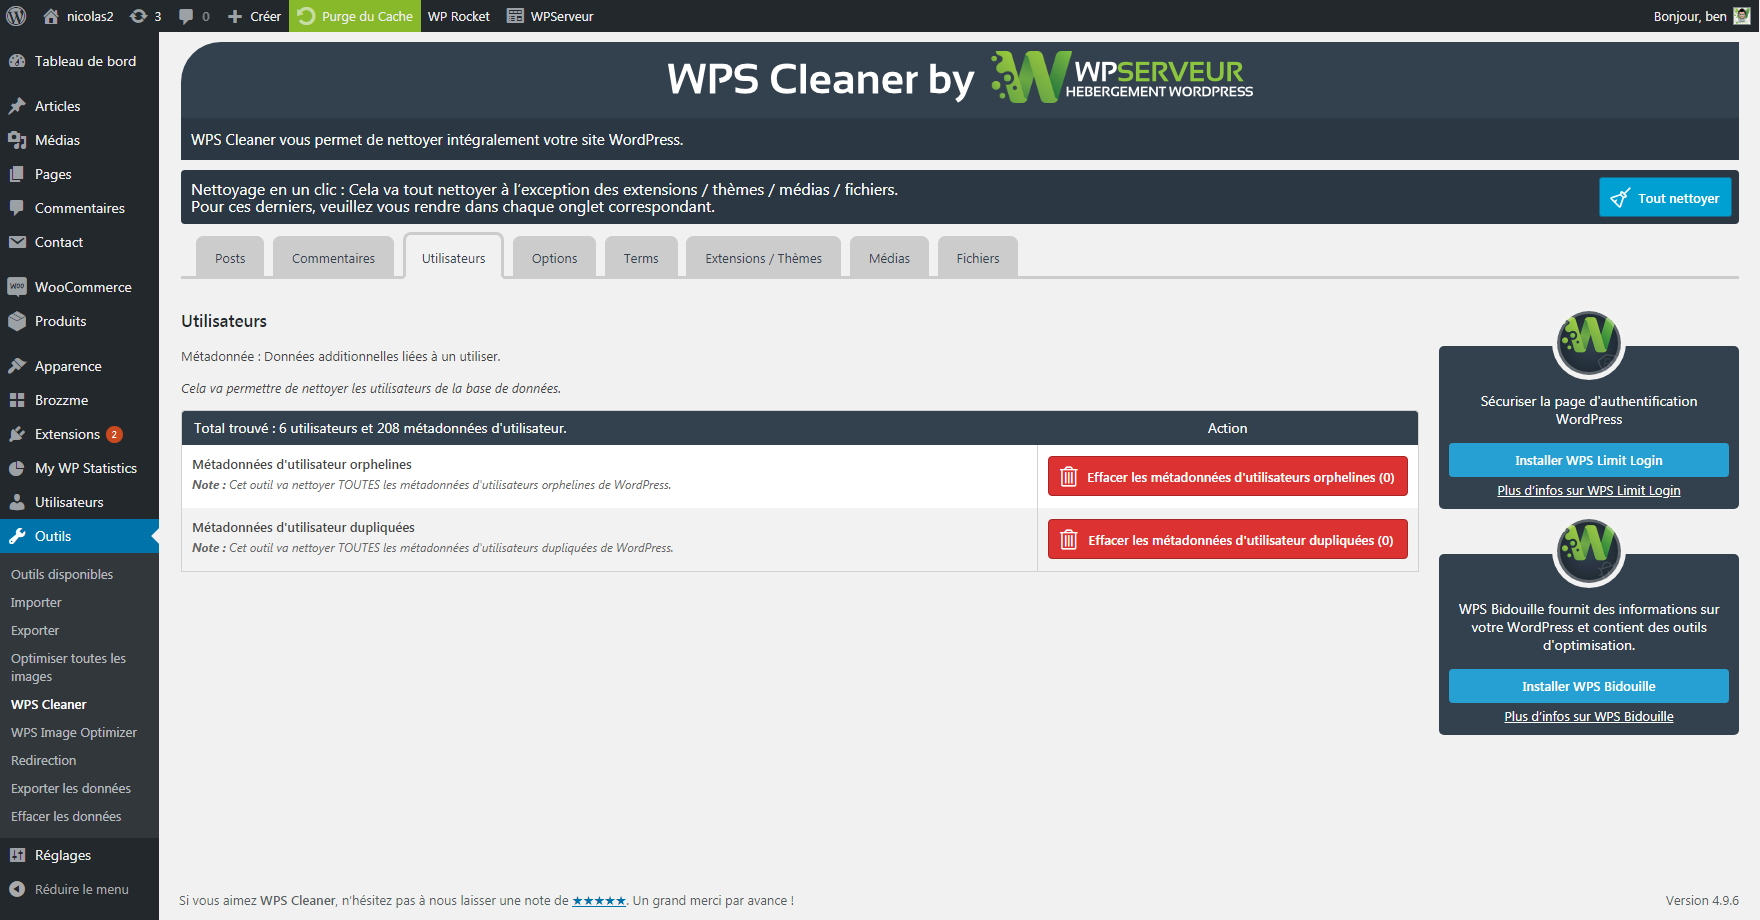
Task: Open Optimiser toutes les images item
Action: (x=68, y=667)
